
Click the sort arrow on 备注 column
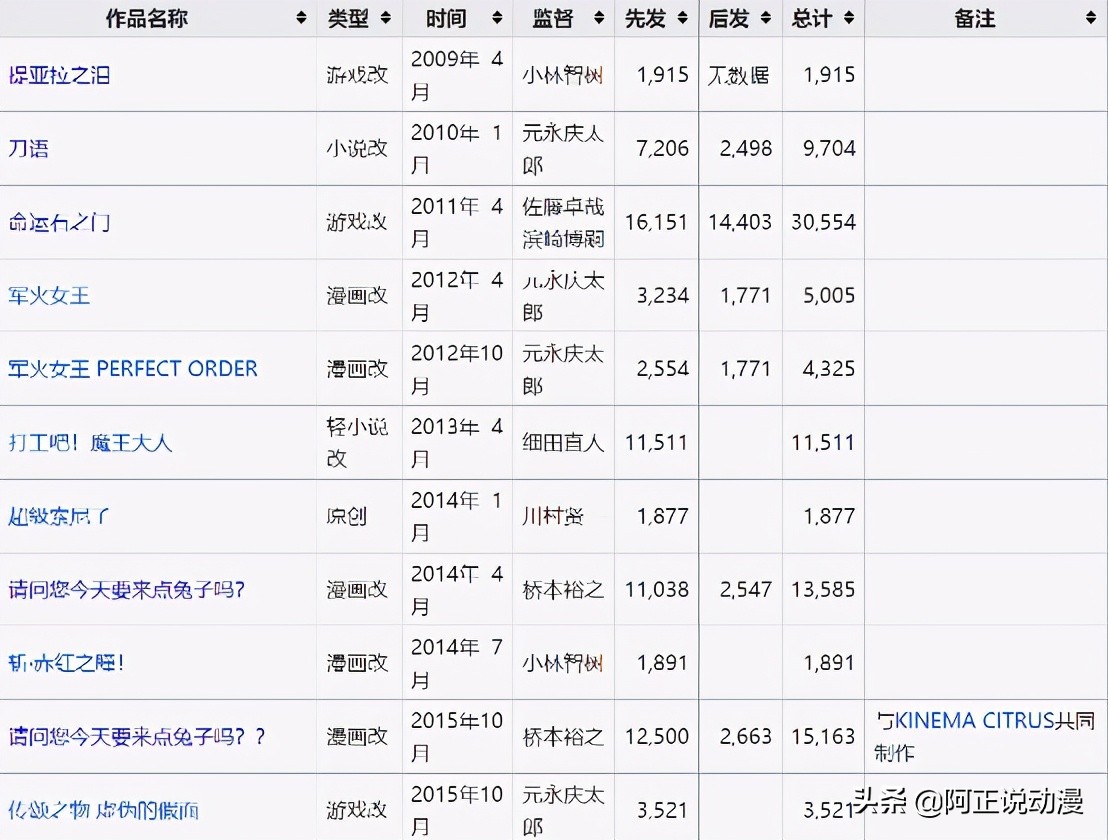1091,18
